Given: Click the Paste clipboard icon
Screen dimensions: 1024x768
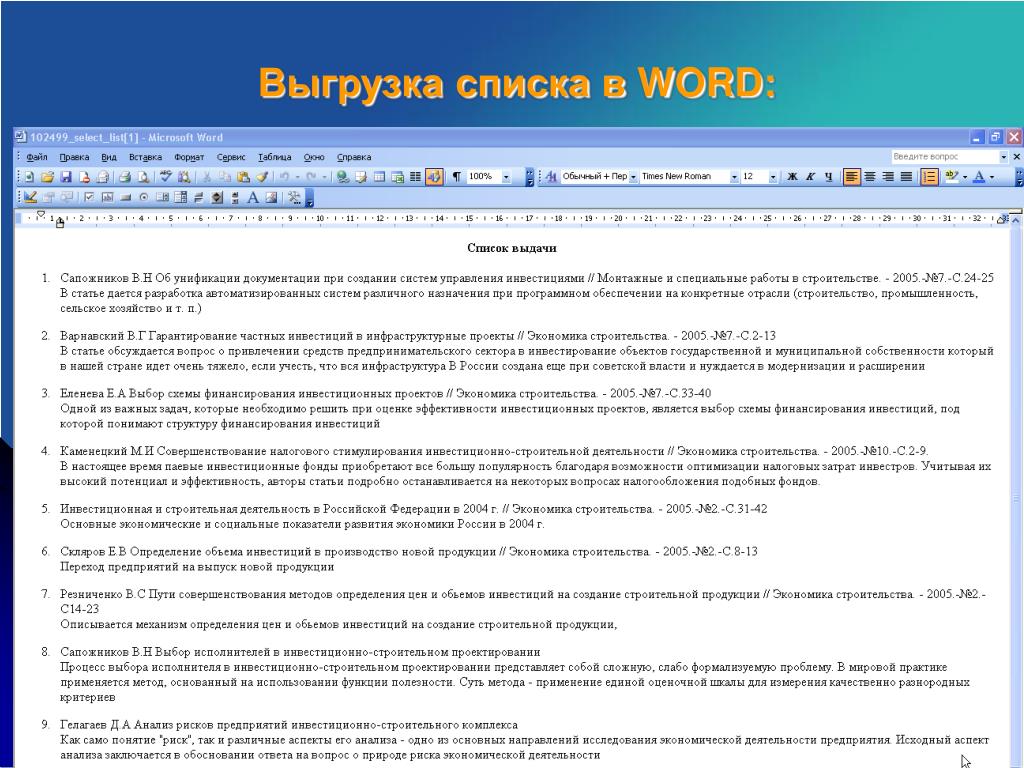Looking at the screenshot, I should [x=242, y=177].
